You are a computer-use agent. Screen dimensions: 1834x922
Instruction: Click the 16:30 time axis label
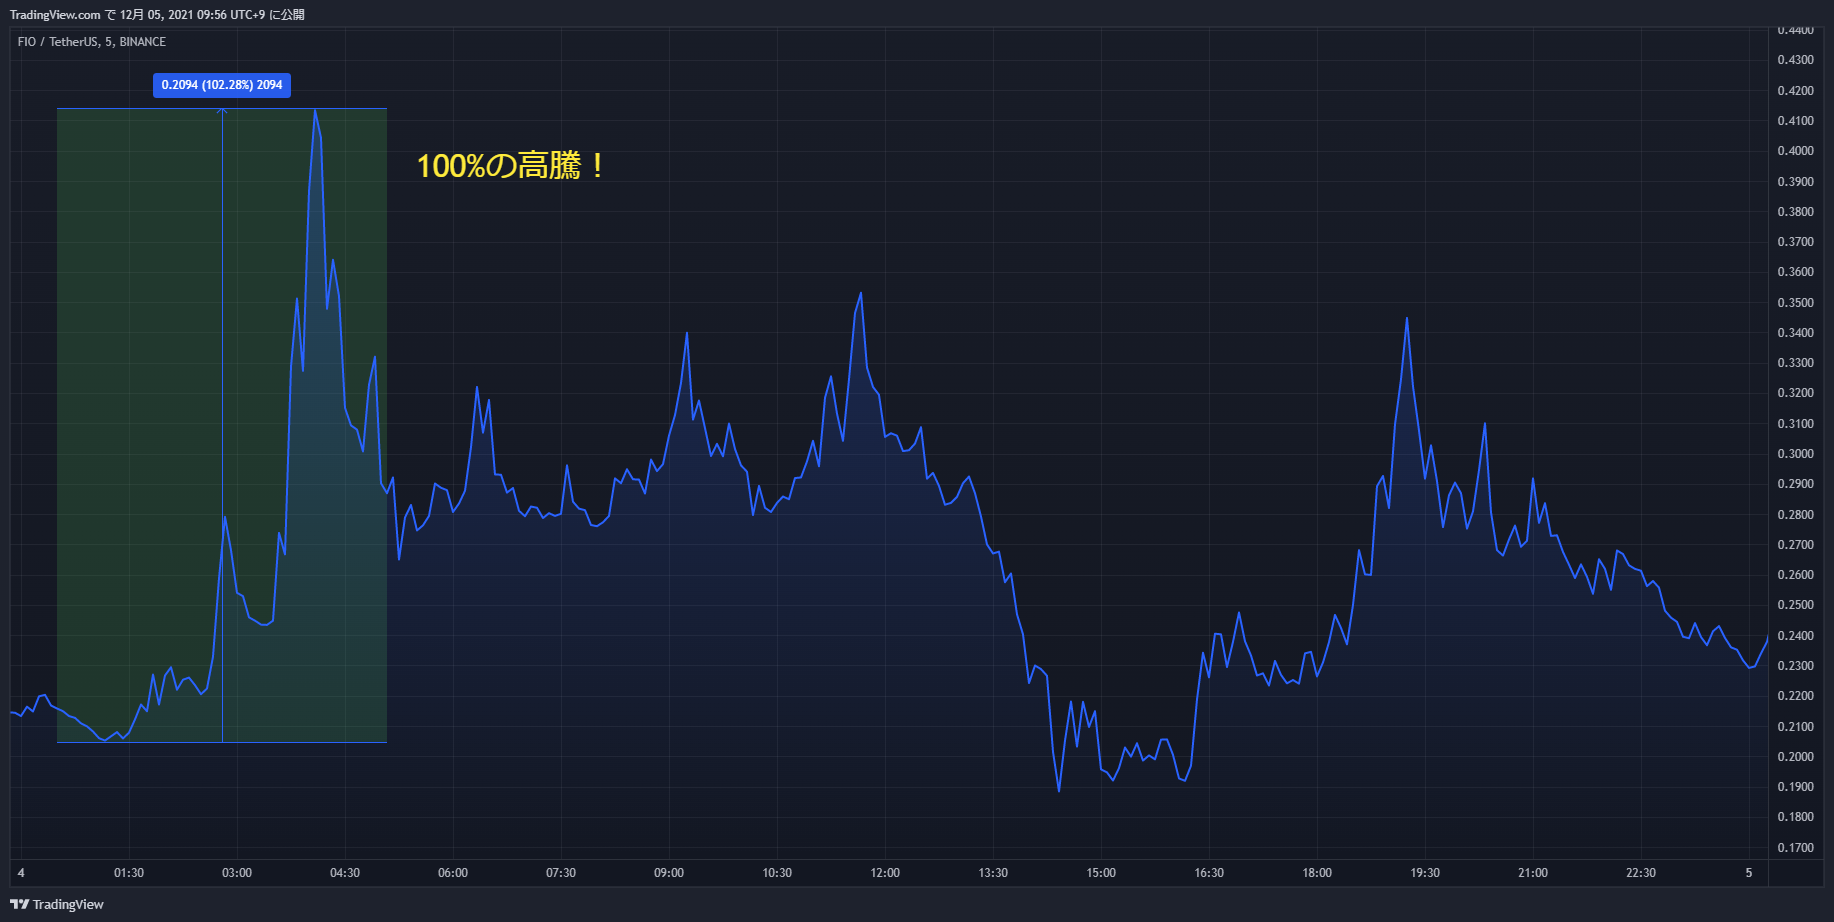click(x=1209, y=873)
